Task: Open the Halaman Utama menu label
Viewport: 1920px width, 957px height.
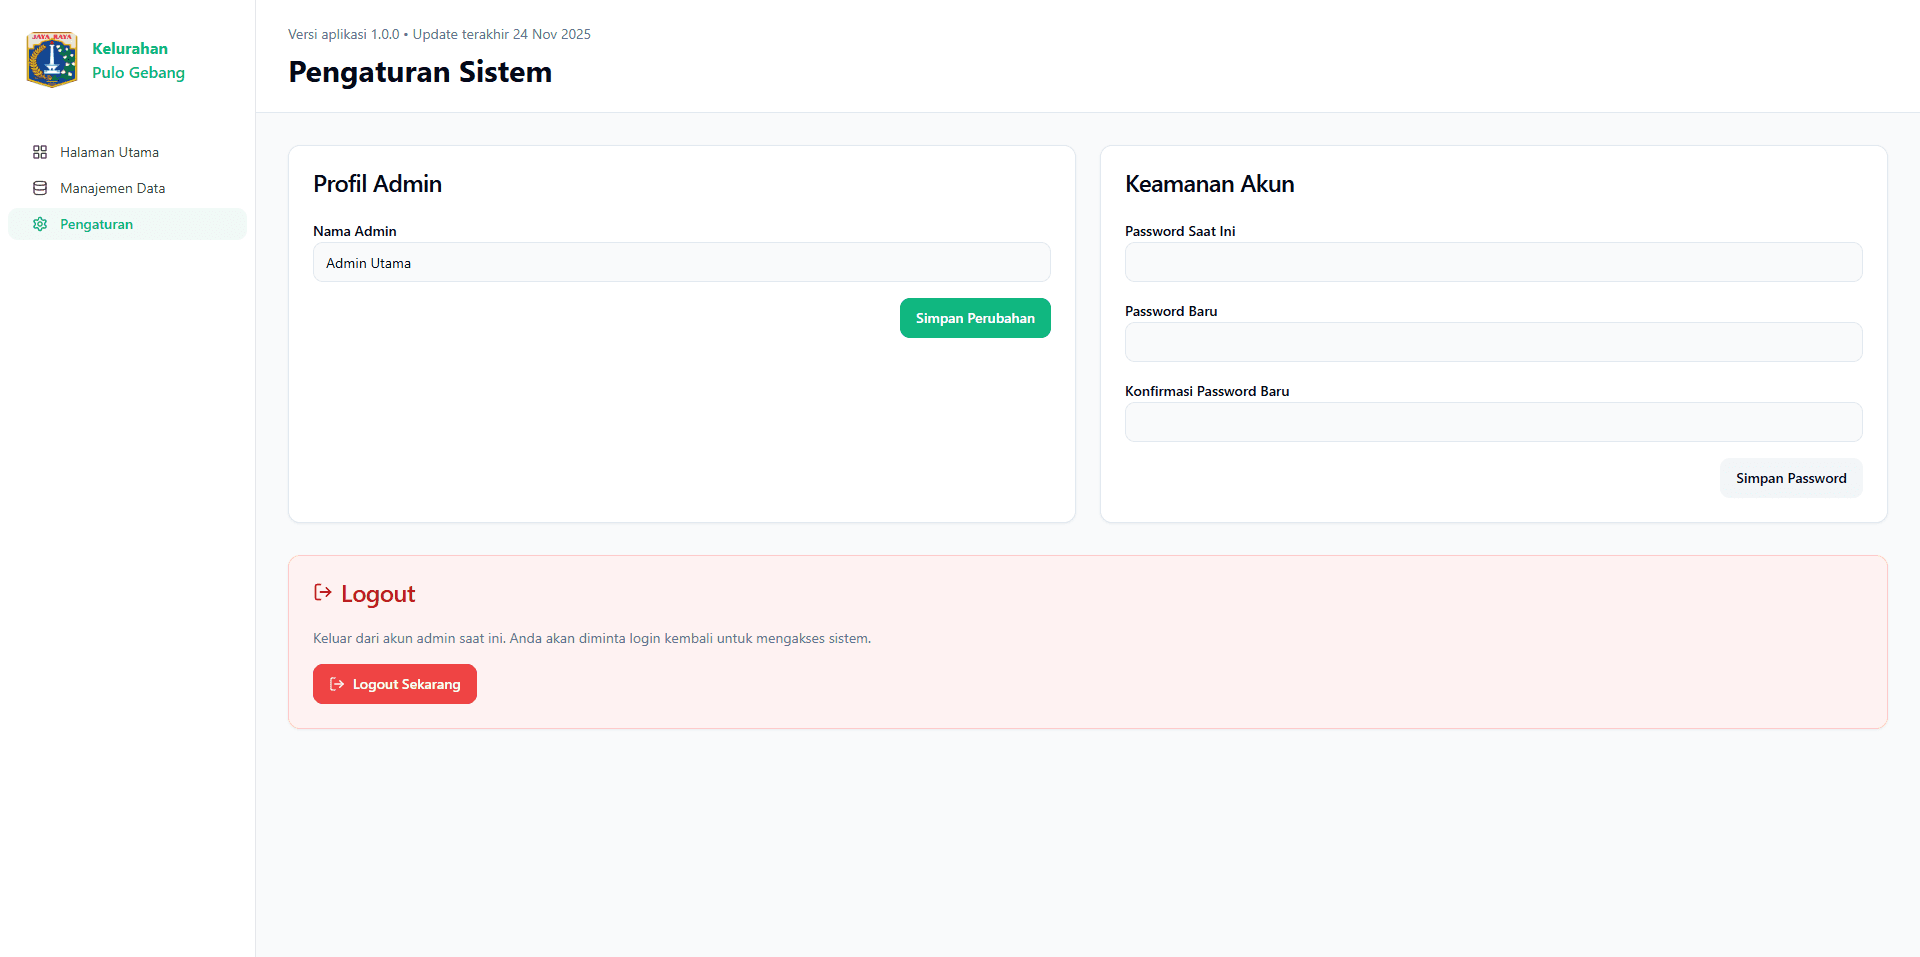Action: point(109,152)
